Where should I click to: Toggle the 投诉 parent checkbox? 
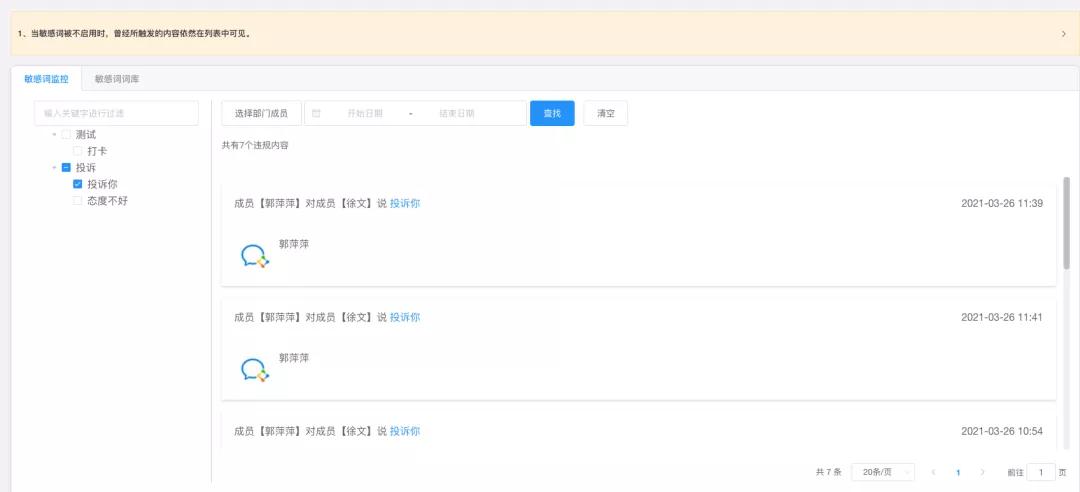pyautogui.click(x=66, y=167)
